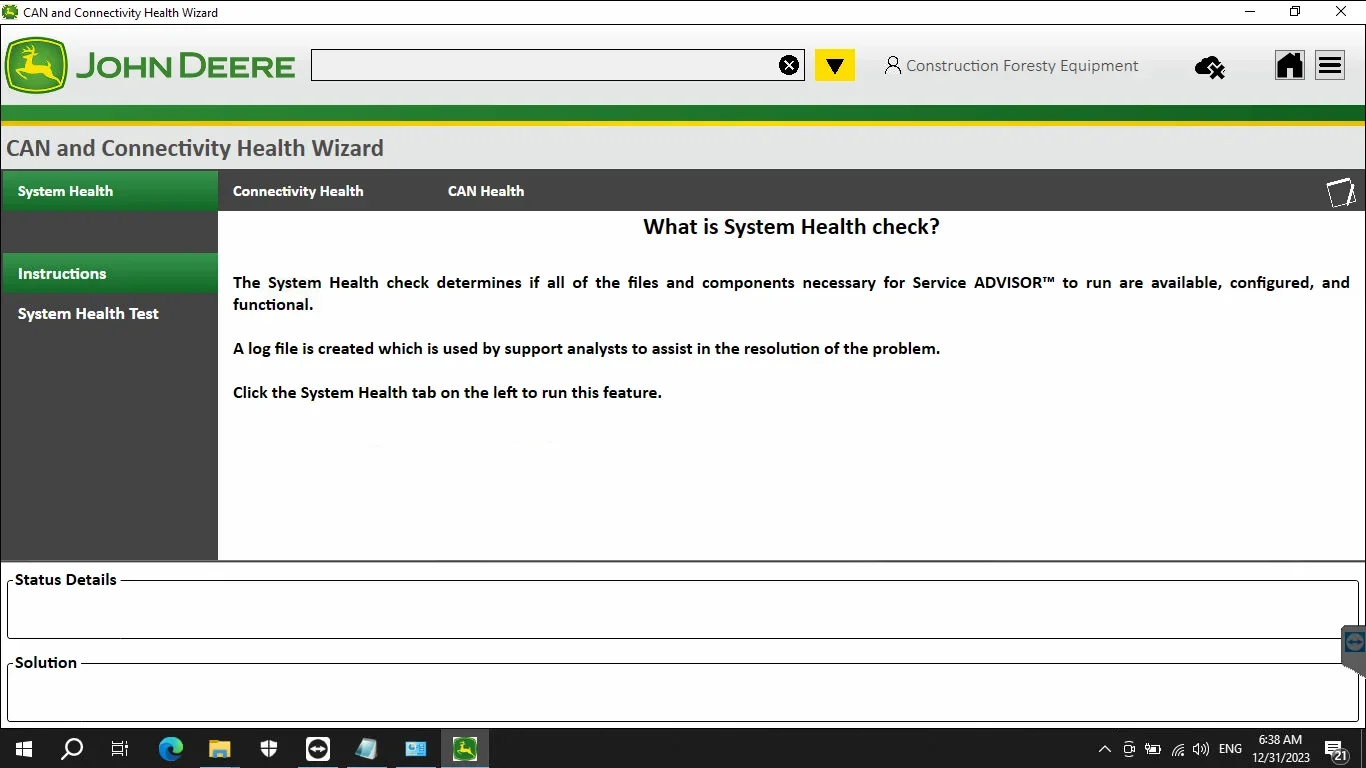Open the volume control in the tray

1201,749
